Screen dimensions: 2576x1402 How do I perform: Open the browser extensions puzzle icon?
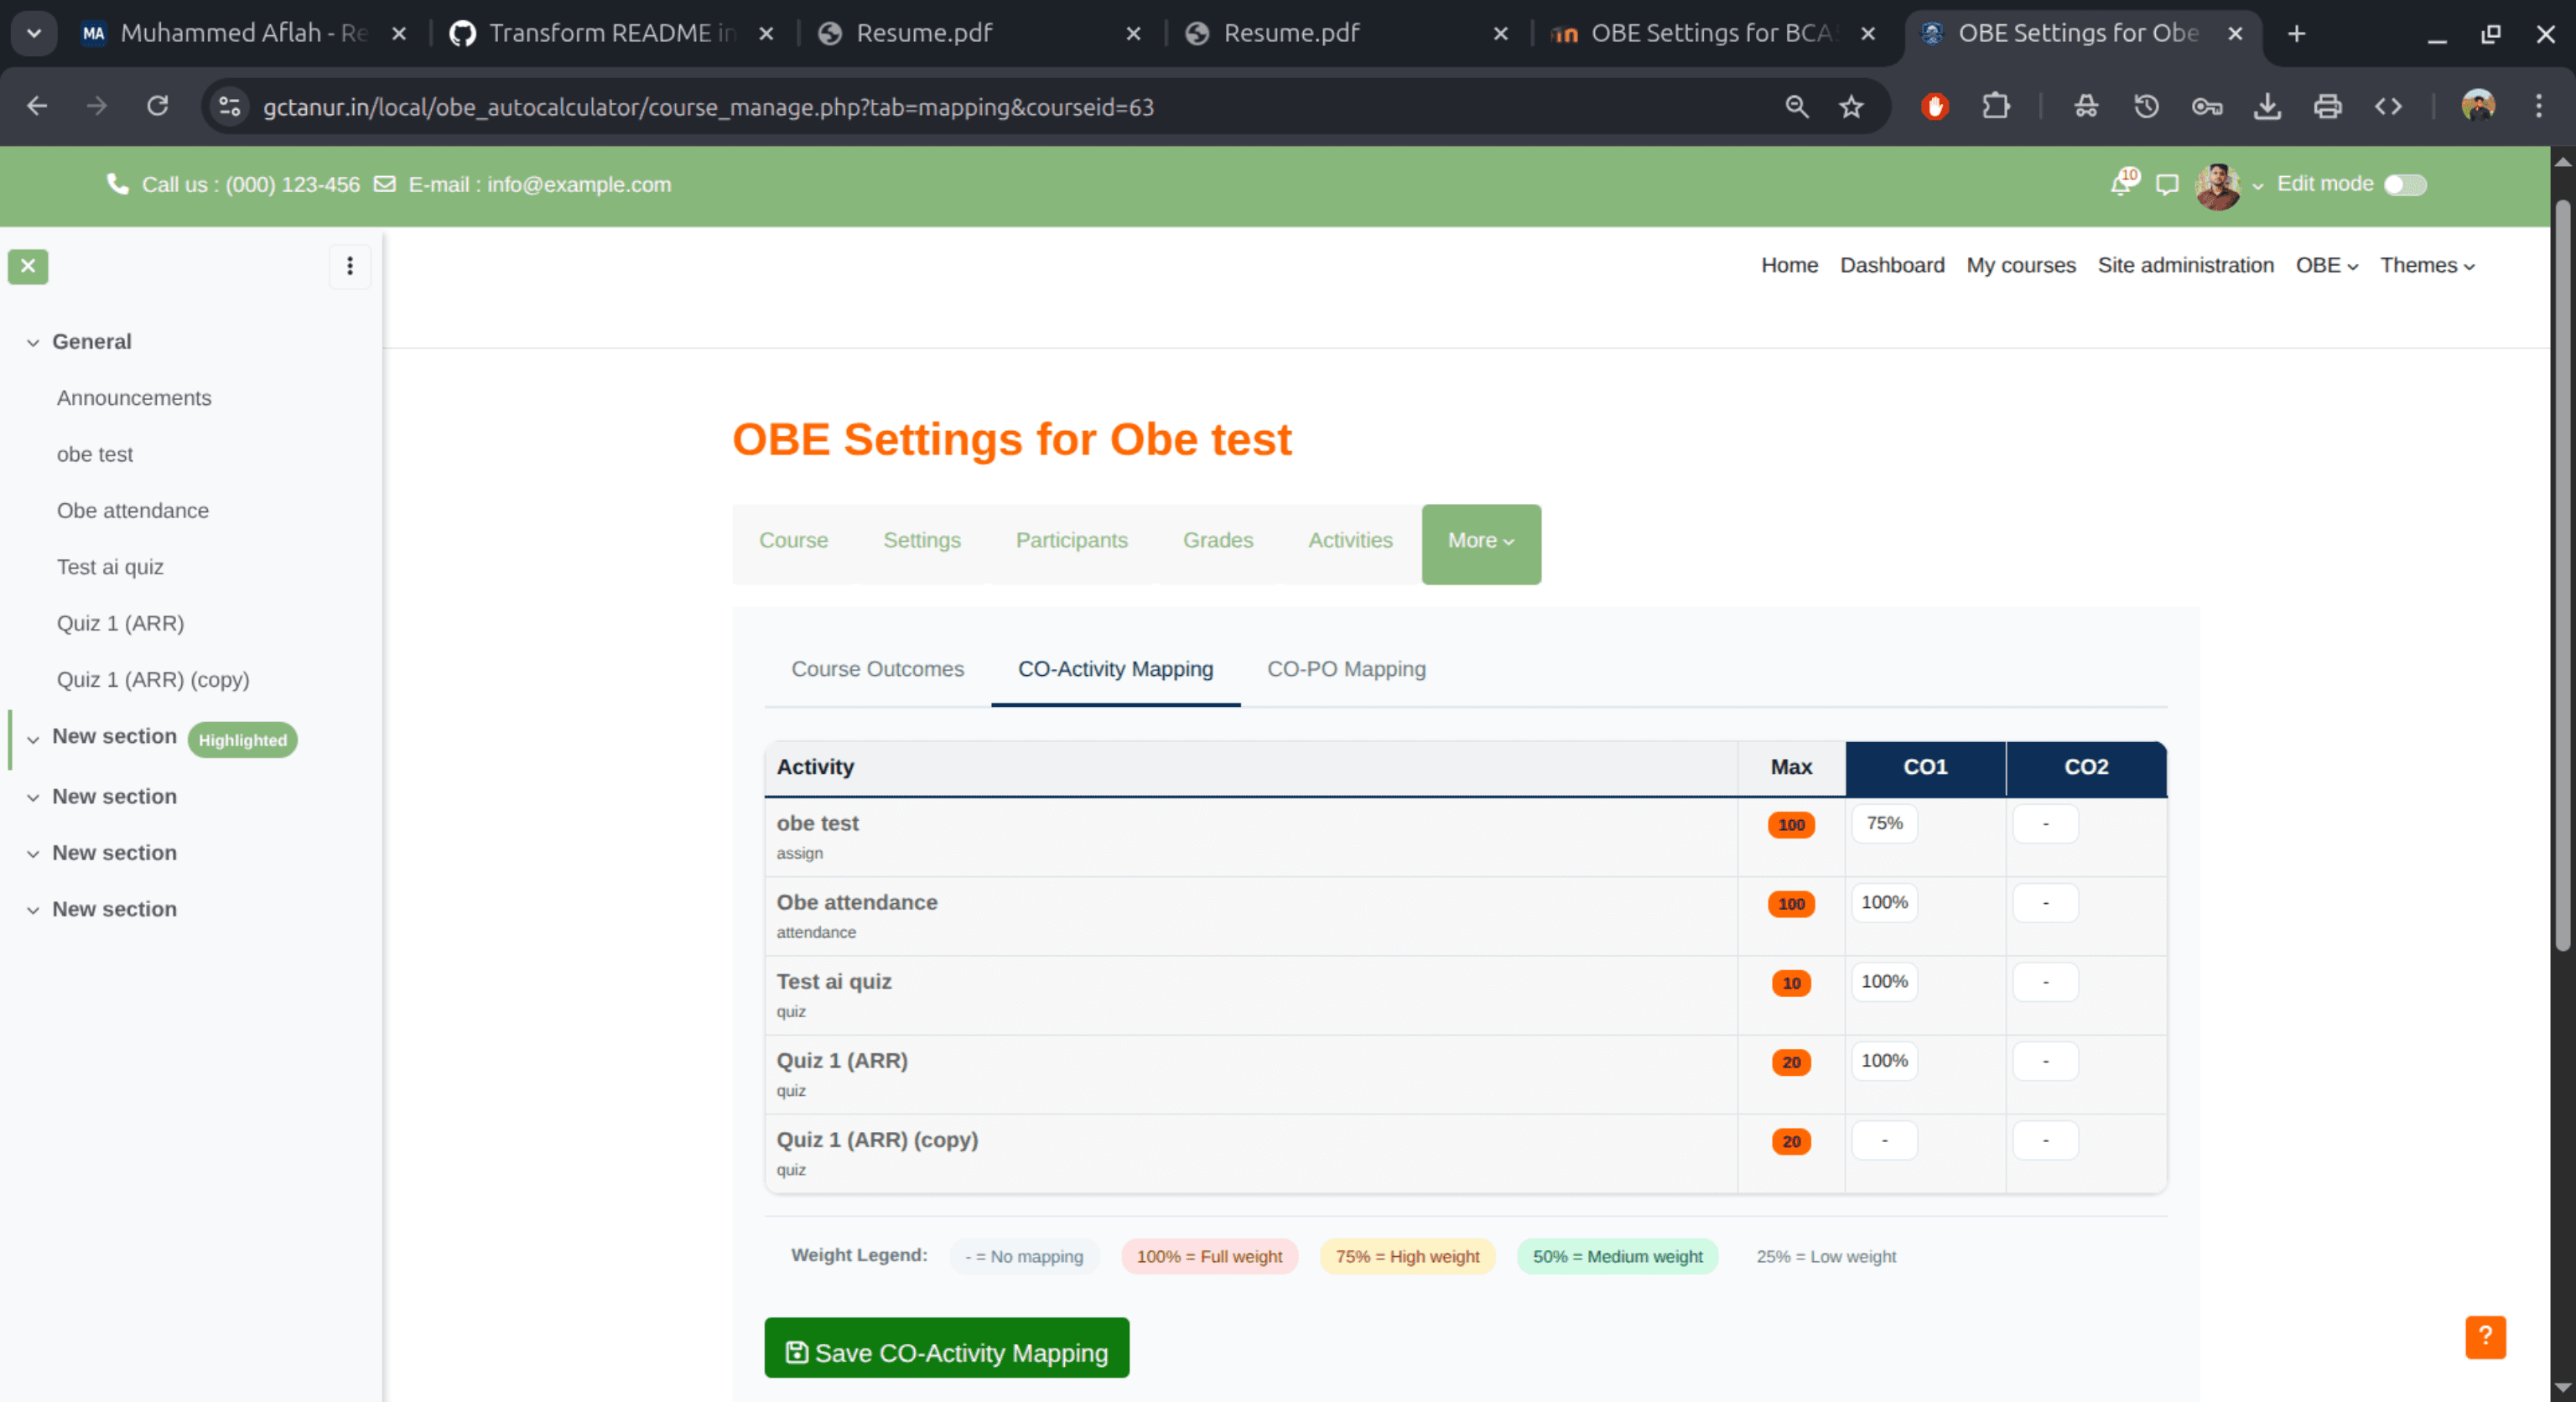pos(1995,106)
